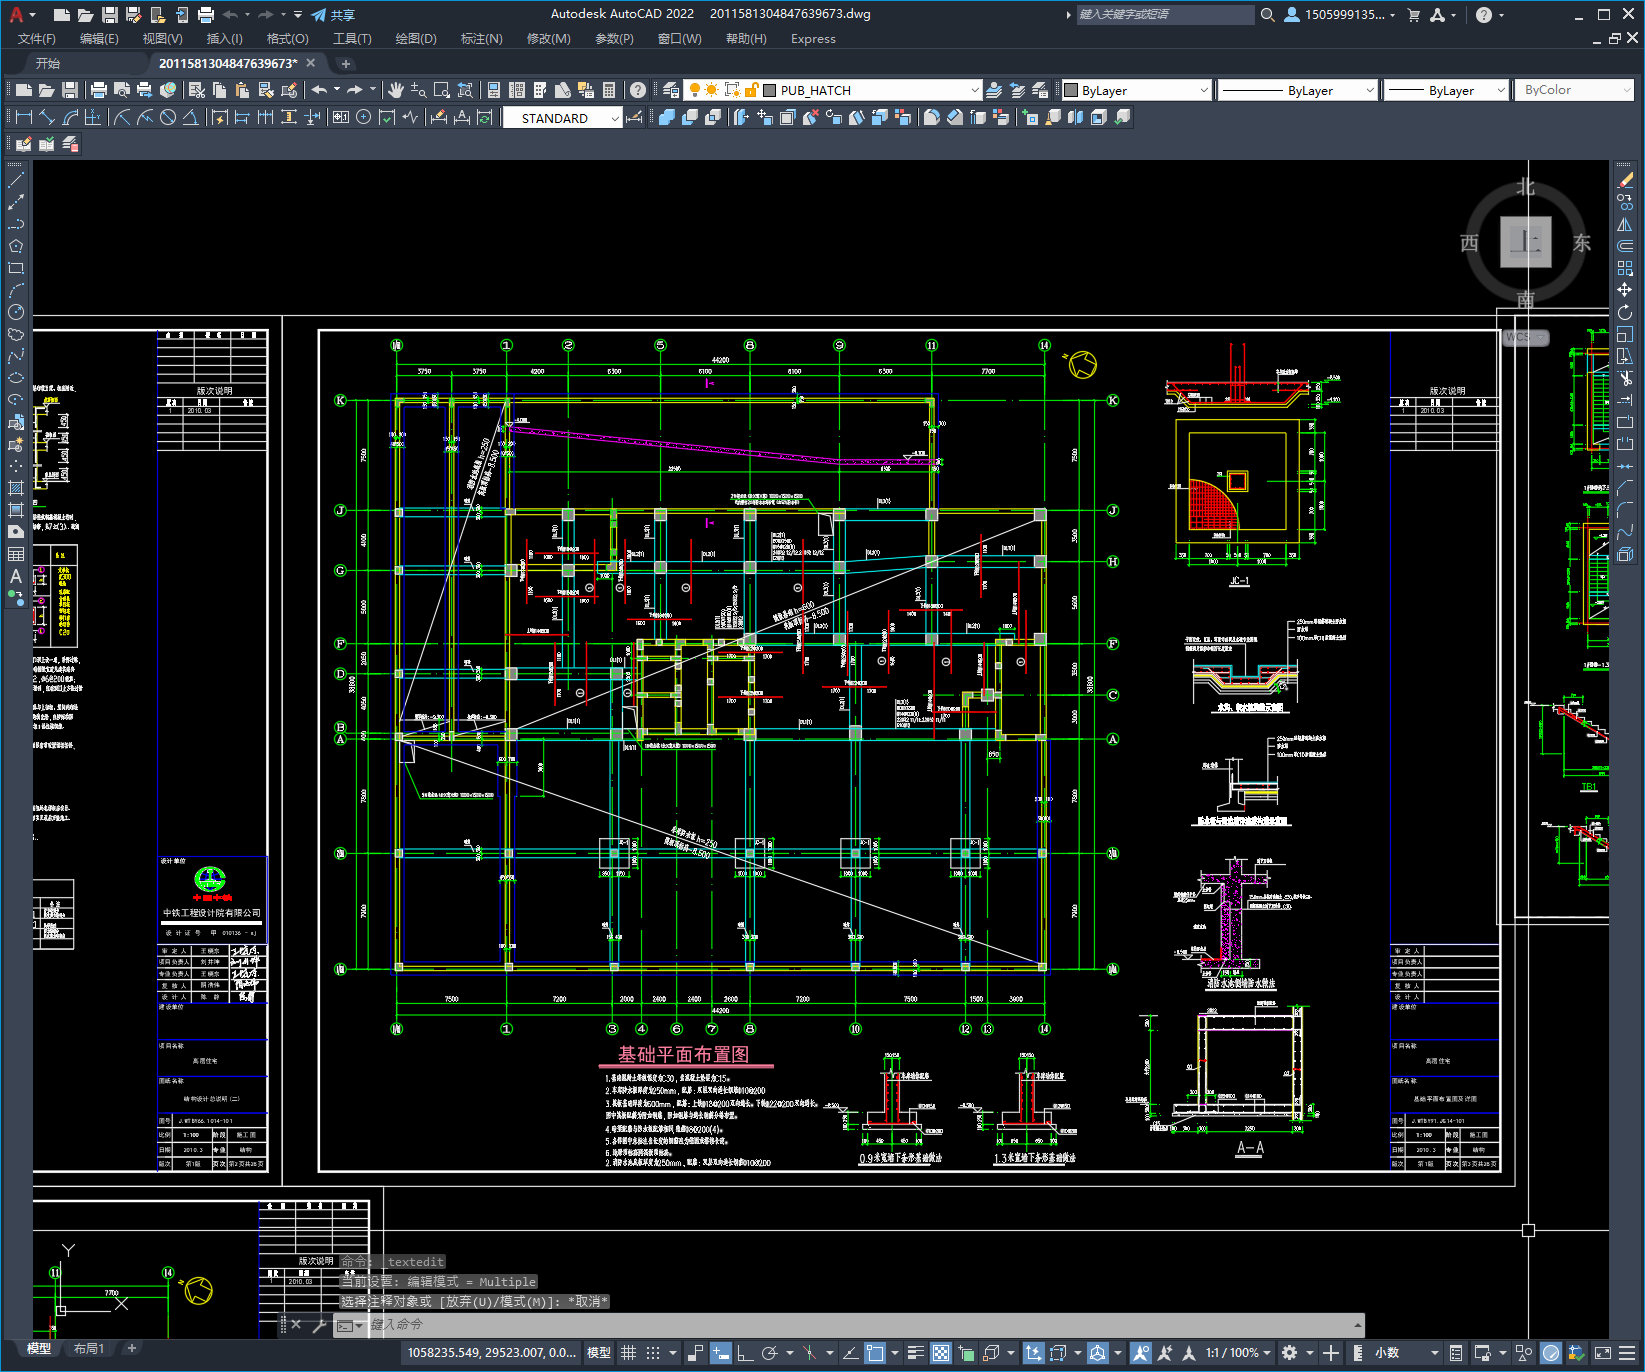This screenshot has height=1372, width=1645.
Task: Click the search magnifier icon
Action: click(x=1267, y=15)
